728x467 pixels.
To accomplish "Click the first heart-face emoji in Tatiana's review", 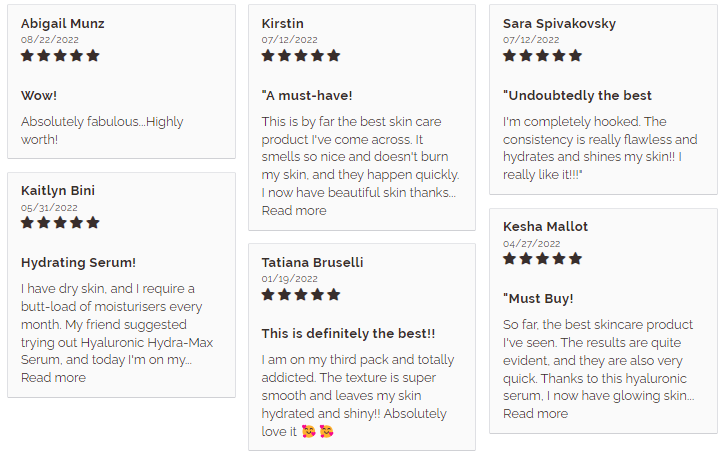I will (309, 431).
